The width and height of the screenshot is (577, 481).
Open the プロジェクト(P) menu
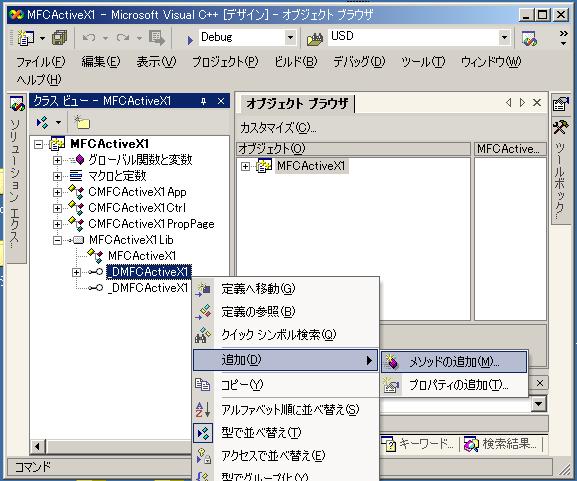tap(225, 62)
